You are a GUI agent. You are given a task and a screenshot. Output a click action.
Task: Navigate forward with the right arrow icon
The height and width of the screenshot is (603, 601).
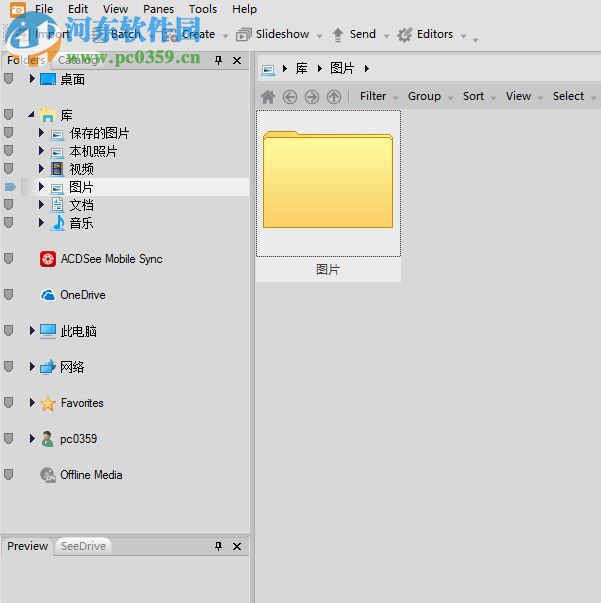pos(312,97)
